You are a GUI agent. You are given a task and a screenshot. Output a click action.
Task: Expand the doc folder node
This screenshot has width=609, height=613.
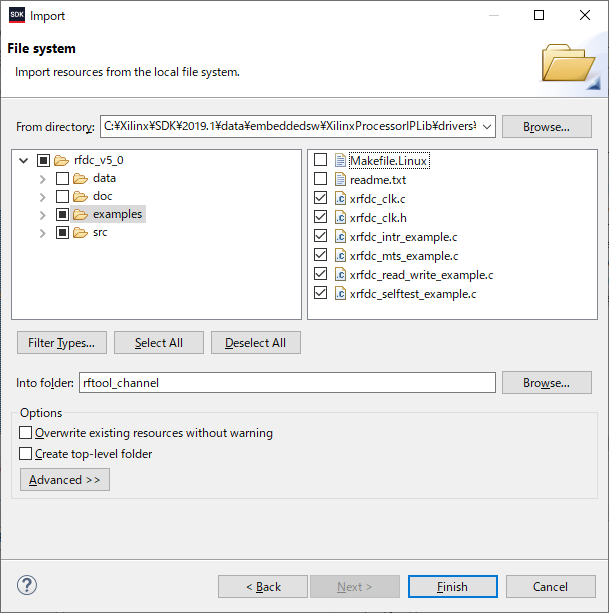[43, 197]
